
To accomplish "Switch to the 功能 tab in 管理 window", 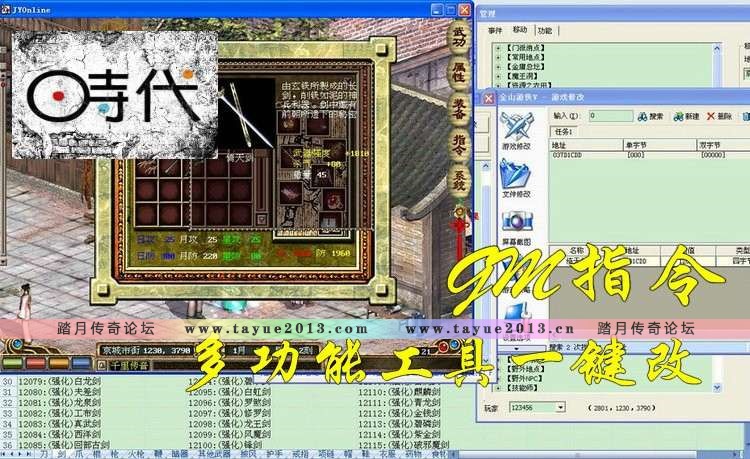I will 545,31.
